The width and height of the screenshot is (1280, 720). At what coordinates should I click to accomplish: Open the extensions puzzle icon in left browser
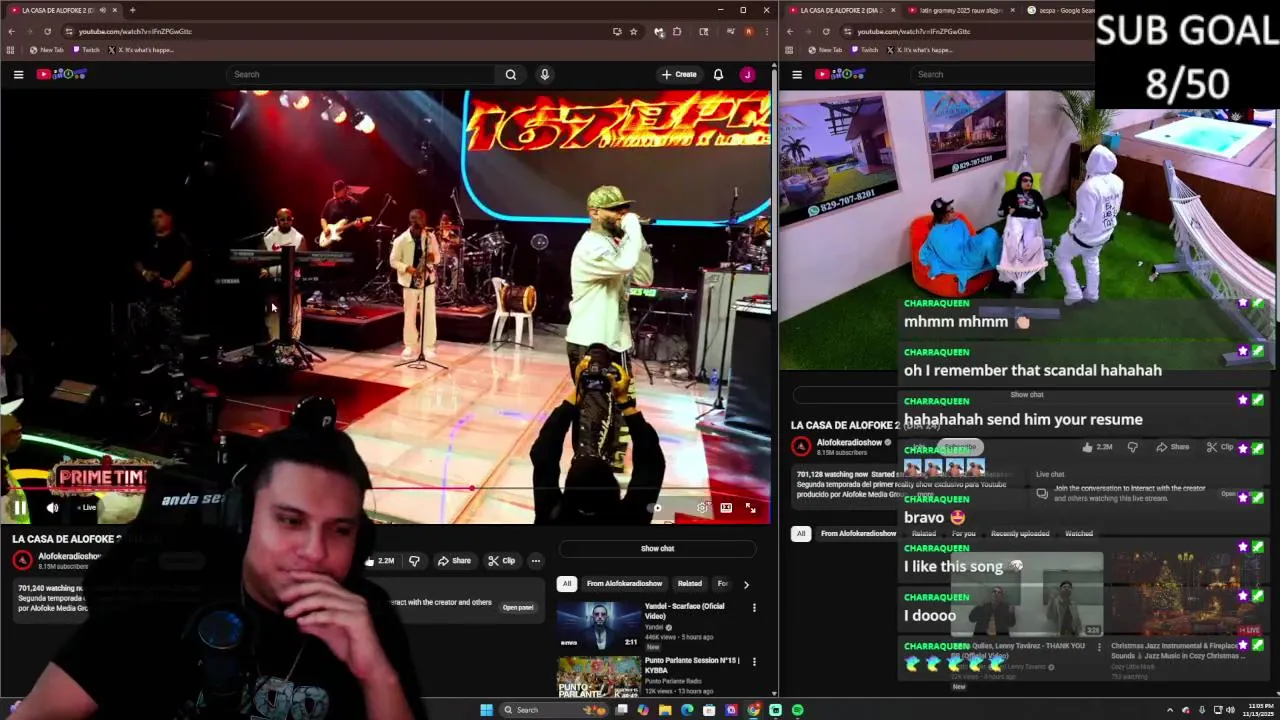677,31
